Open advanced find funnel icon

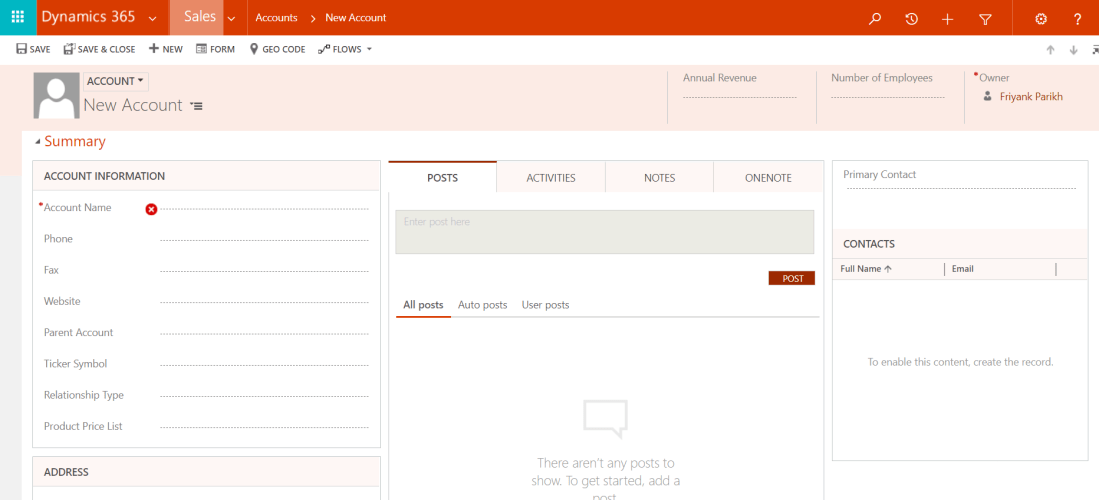(x=984, y=19)
